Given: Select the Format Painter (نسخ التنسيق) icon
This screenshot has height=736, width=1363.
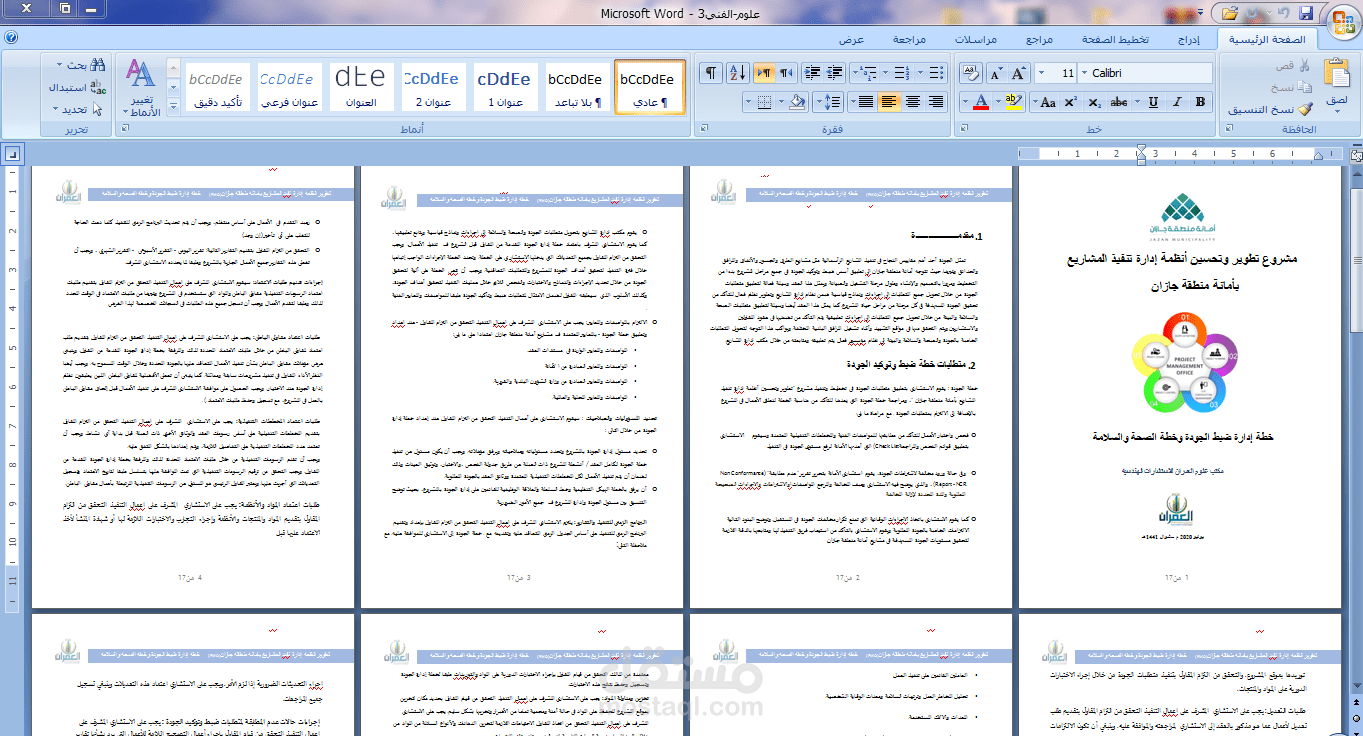Looking at the screenshot, I should pos(1303,110).
